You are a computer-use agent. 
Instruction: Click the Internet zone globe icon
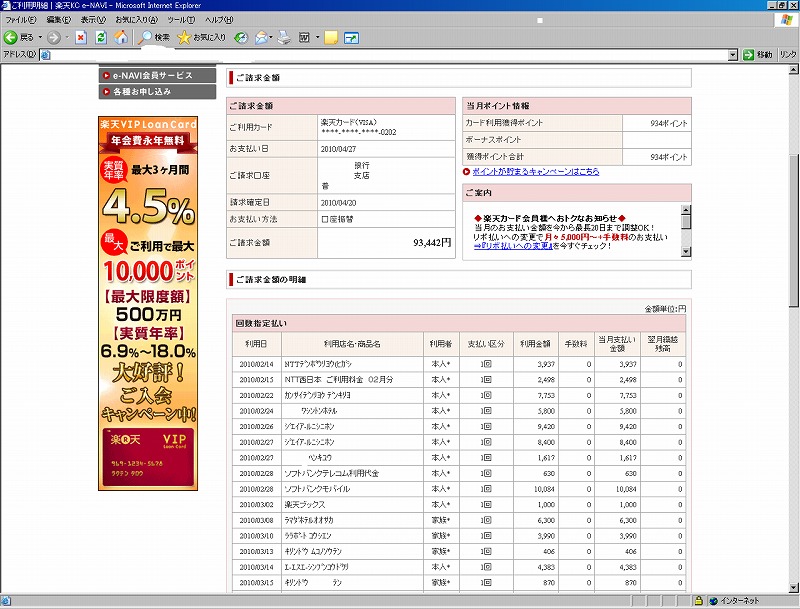click(714, 601)
